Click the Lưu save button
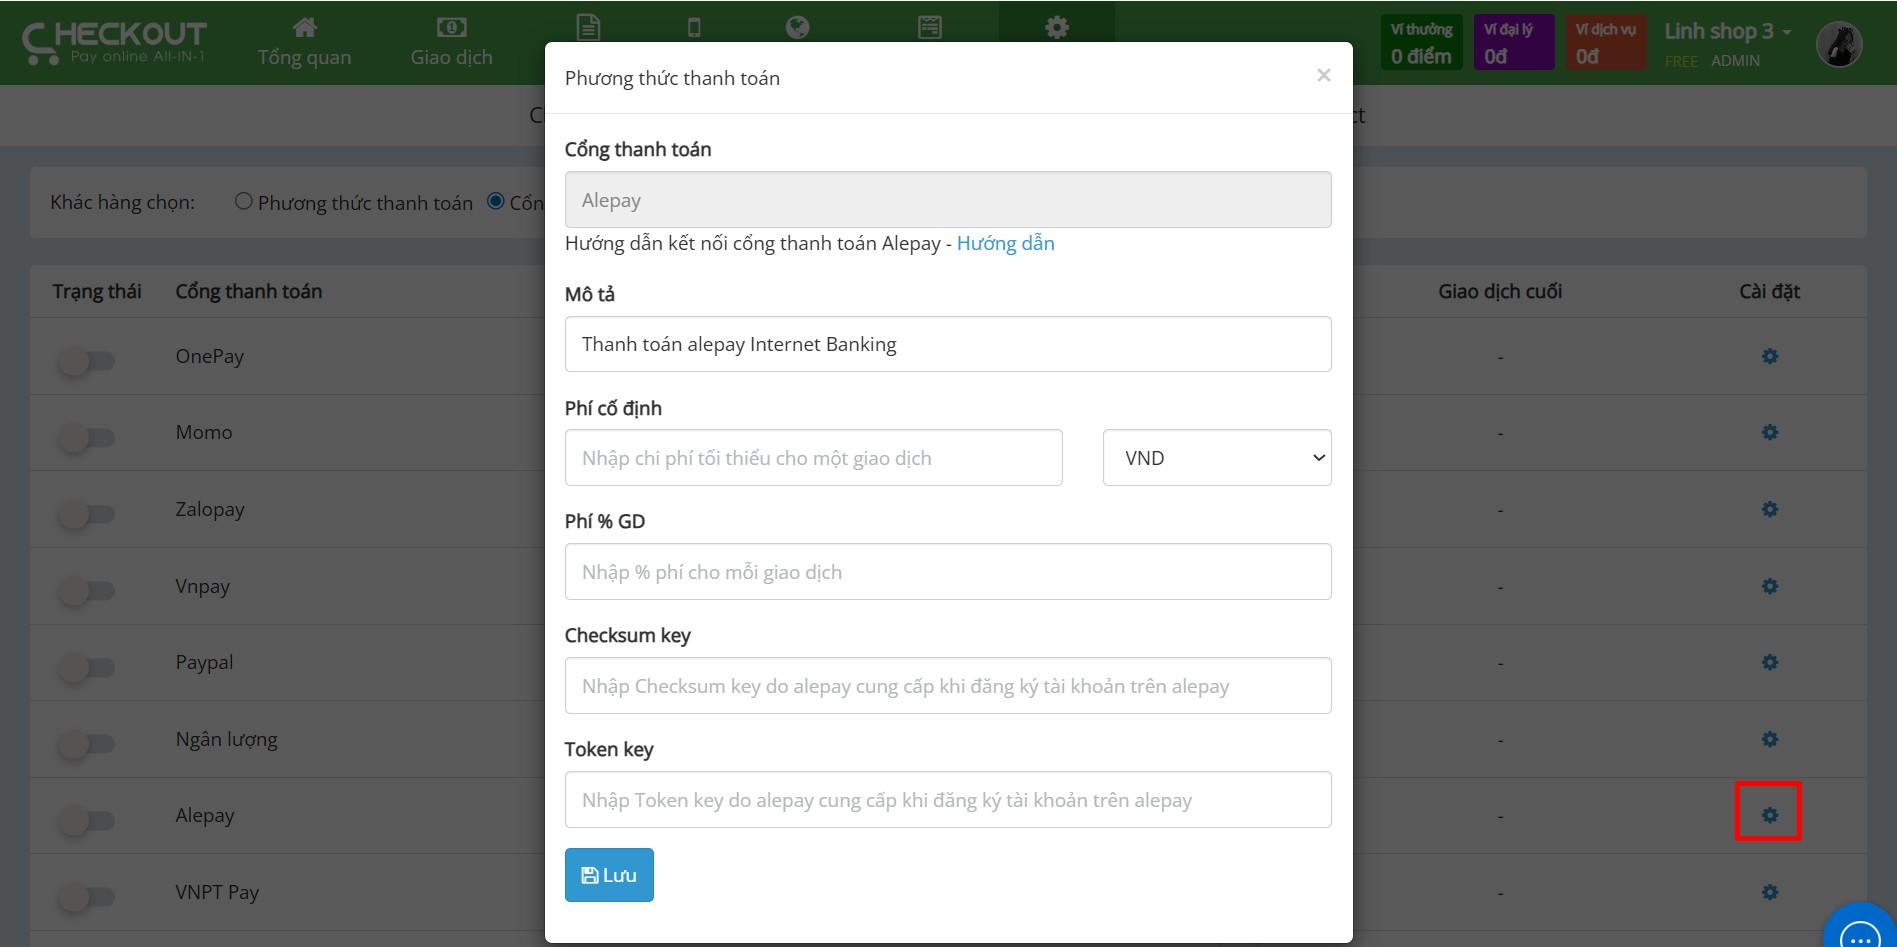Screen dimensions: 1897x947 [x=609, y=875]
